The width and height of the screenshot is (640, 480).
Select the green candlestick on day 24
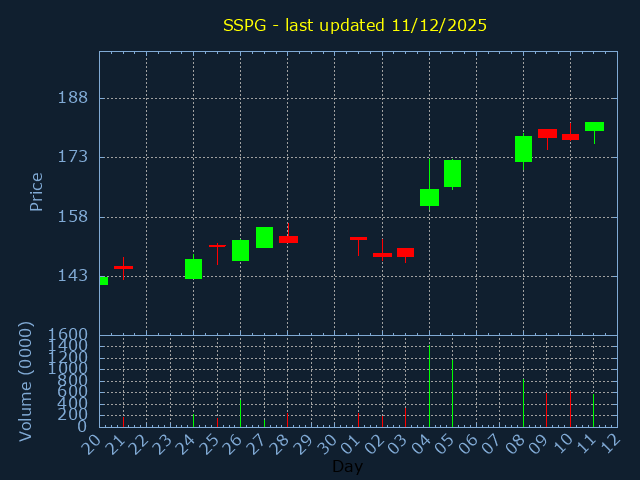[x=193, y=269]
